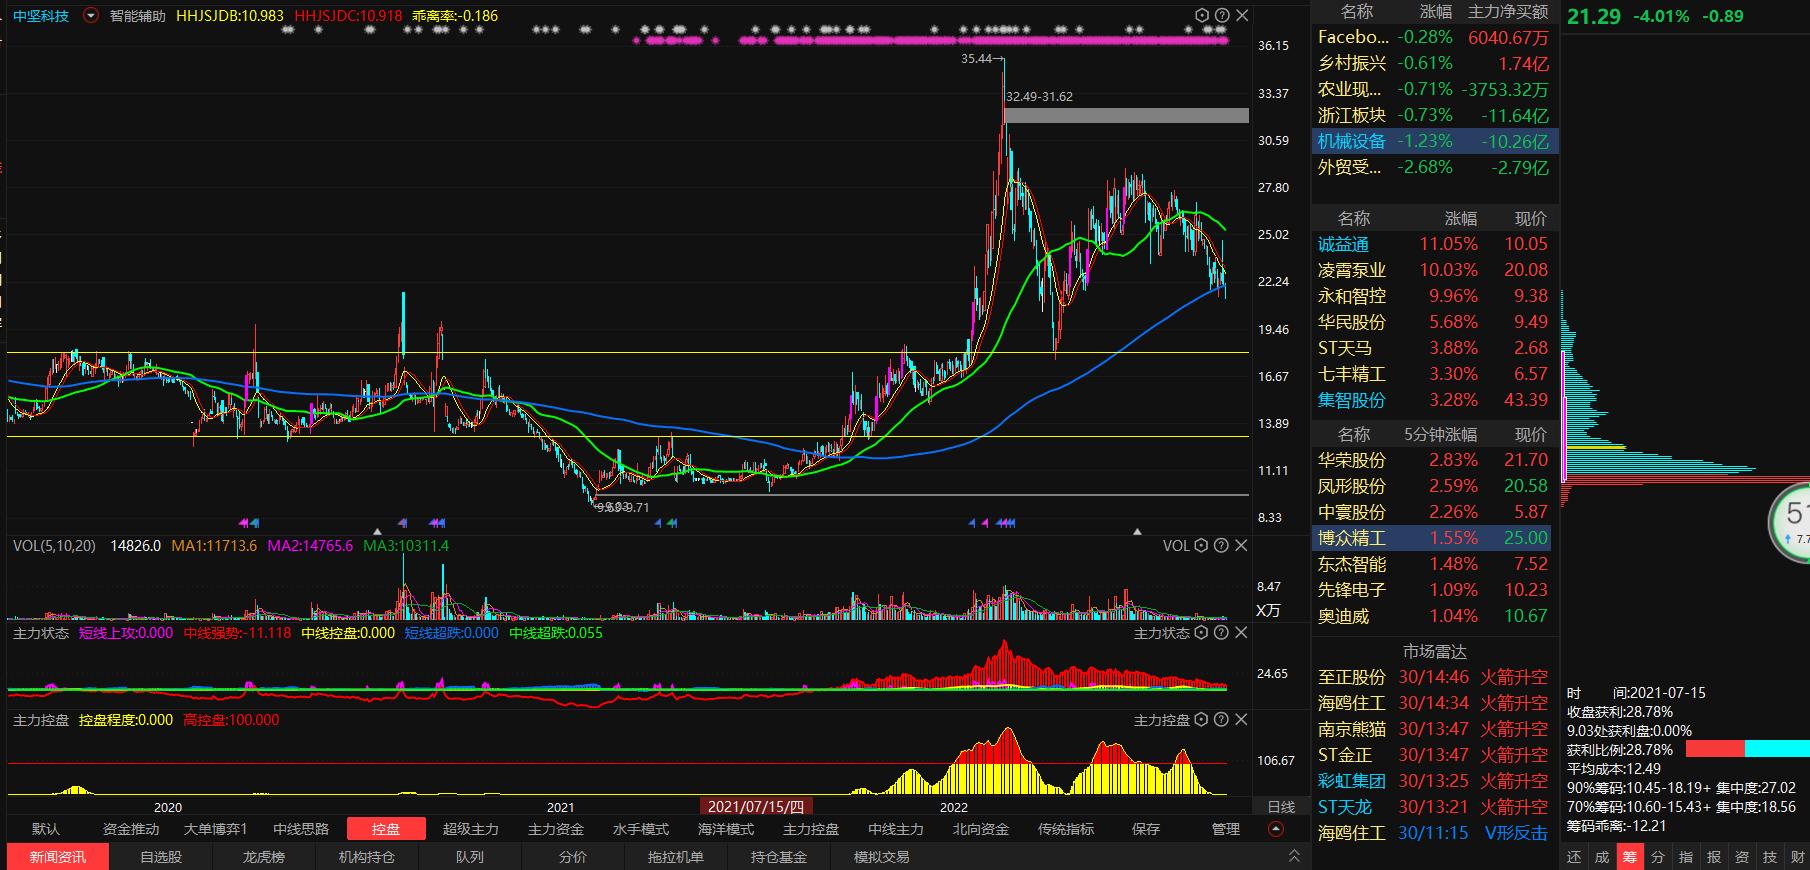Open settings hexagon icon of main chart
1810x870 pixels.
(x=1202, y=16)
